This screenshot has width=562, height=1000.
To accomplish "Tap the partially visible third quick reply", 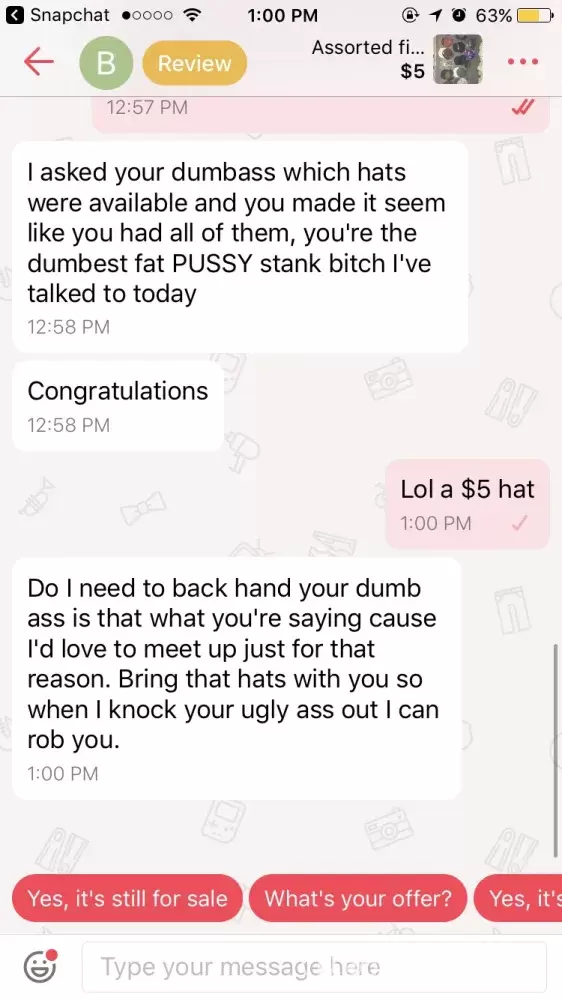I will [518, 898].
